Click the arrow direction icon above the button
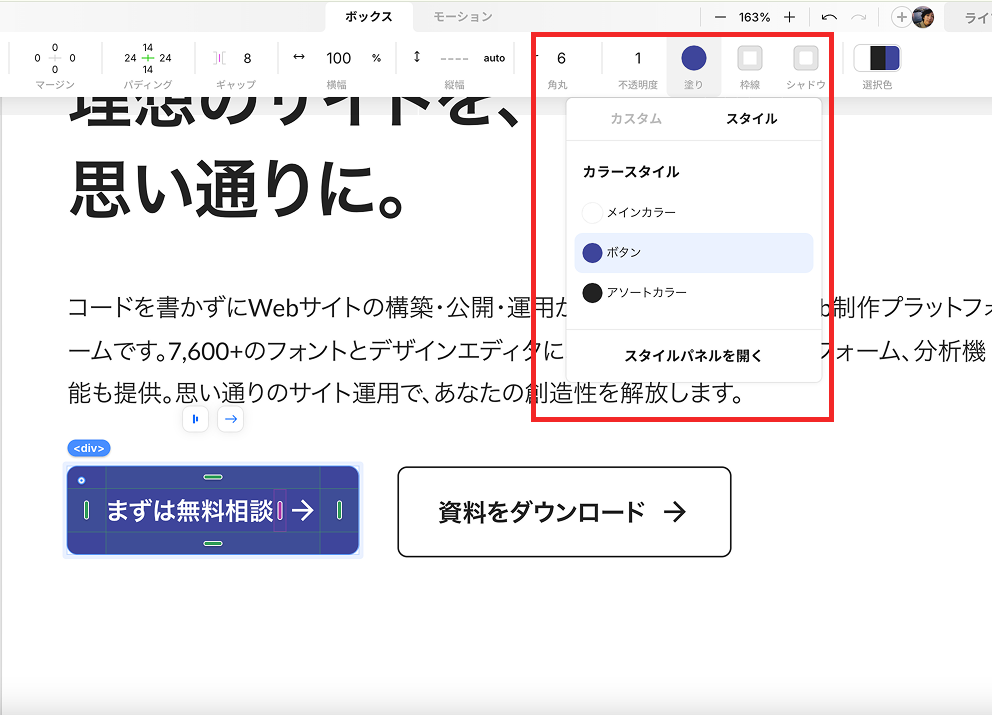This screenshot has height=715, width=992. tap(230, 419)
